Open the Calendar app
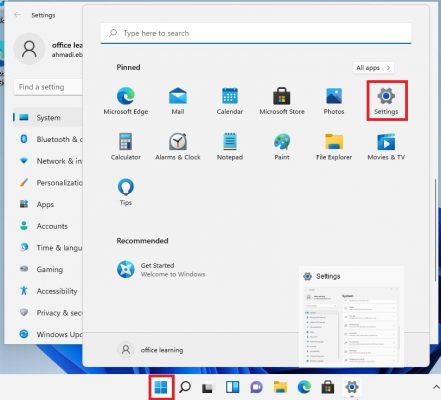 (x=230, y=101)
